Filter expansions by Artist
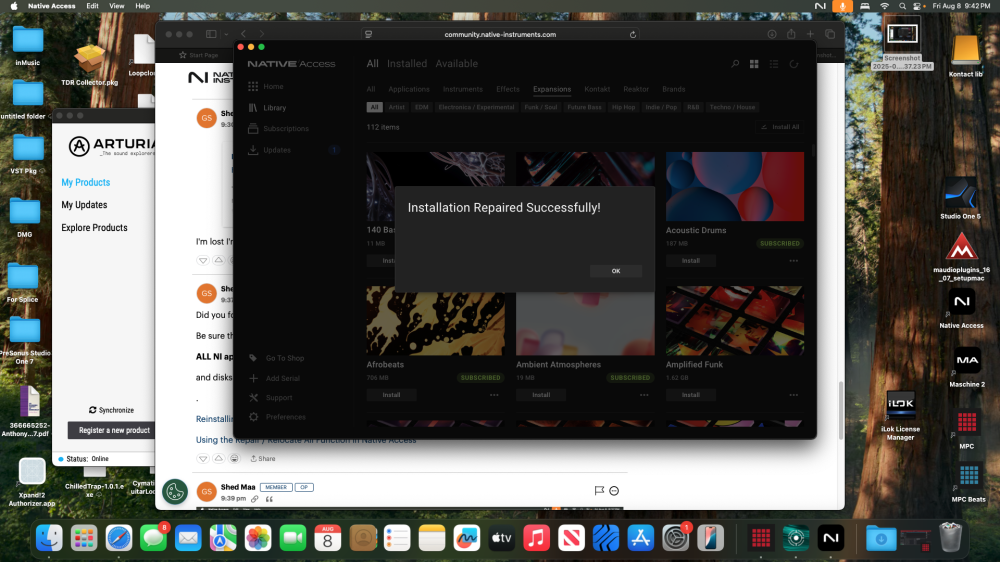Screen dimensions: 1000x562 point(396,107)
